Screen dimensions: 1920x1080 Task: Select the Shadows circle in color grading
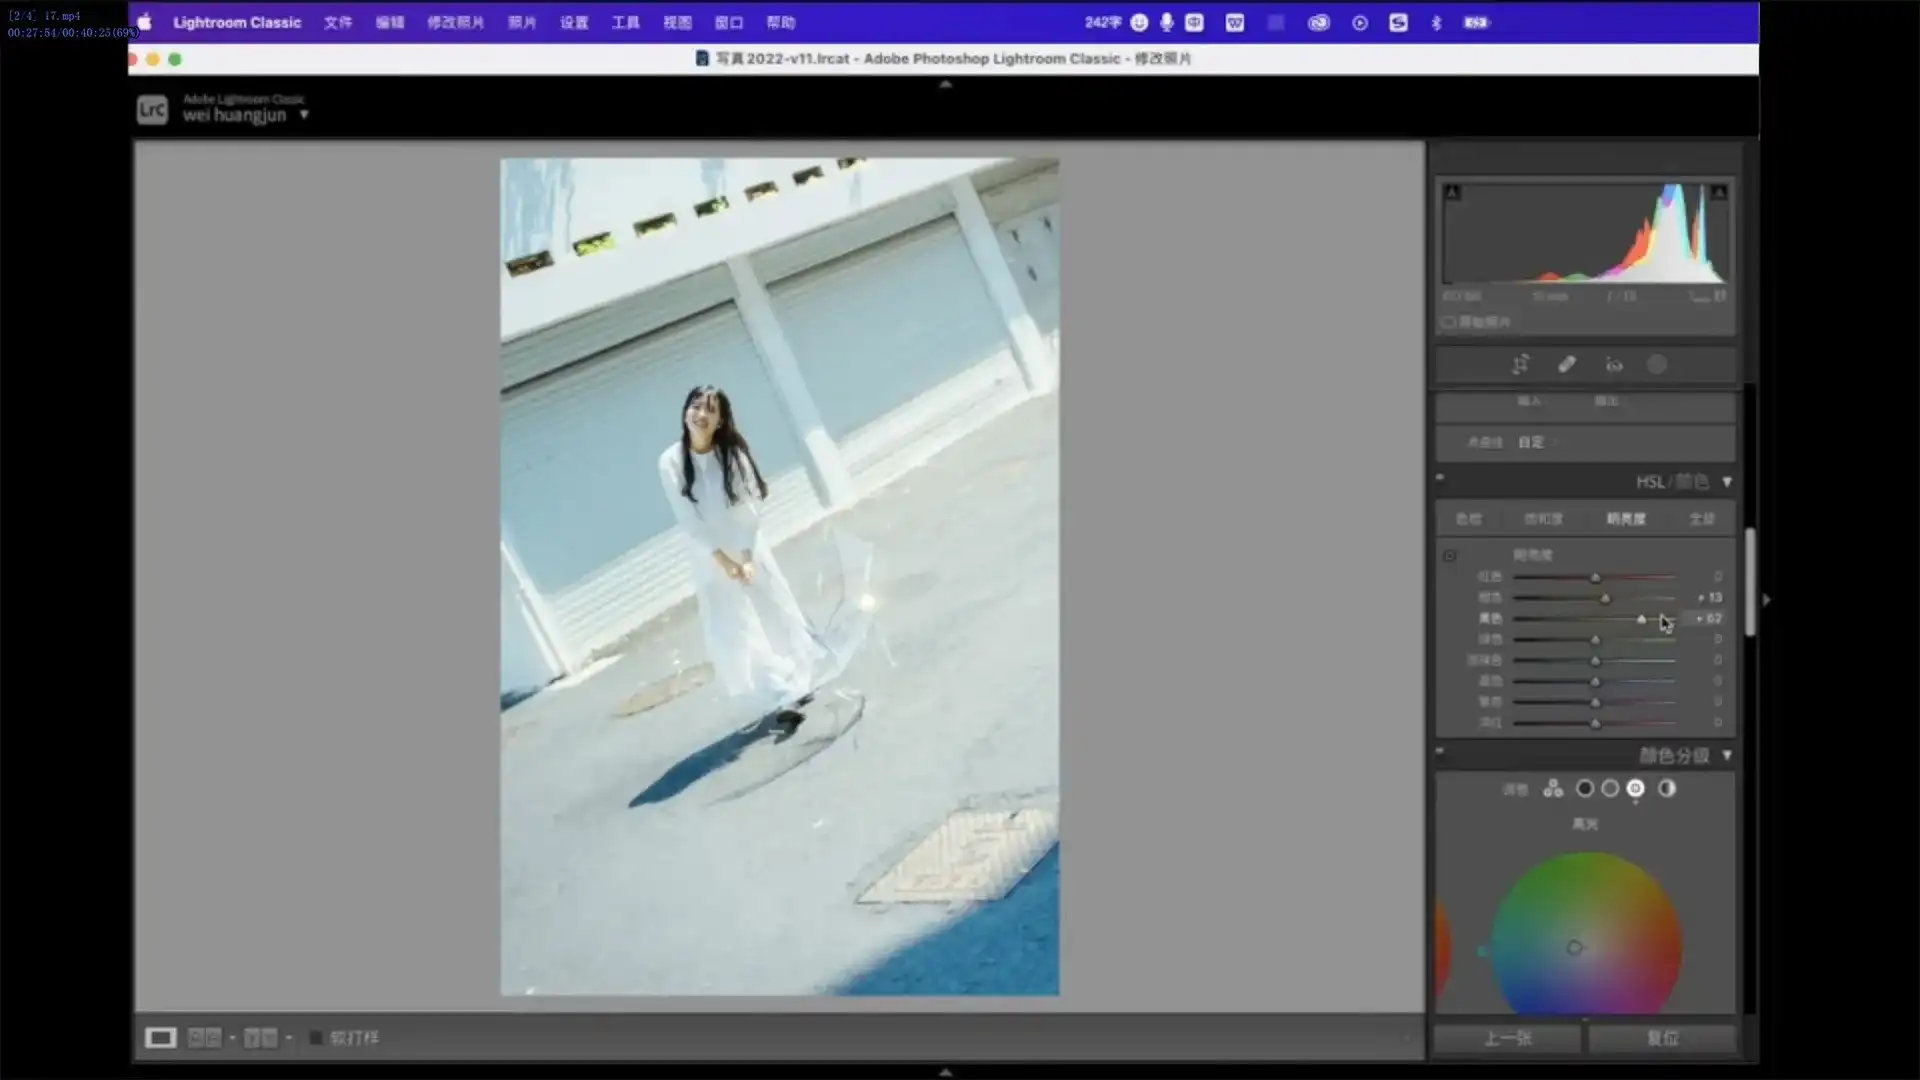1585,789
